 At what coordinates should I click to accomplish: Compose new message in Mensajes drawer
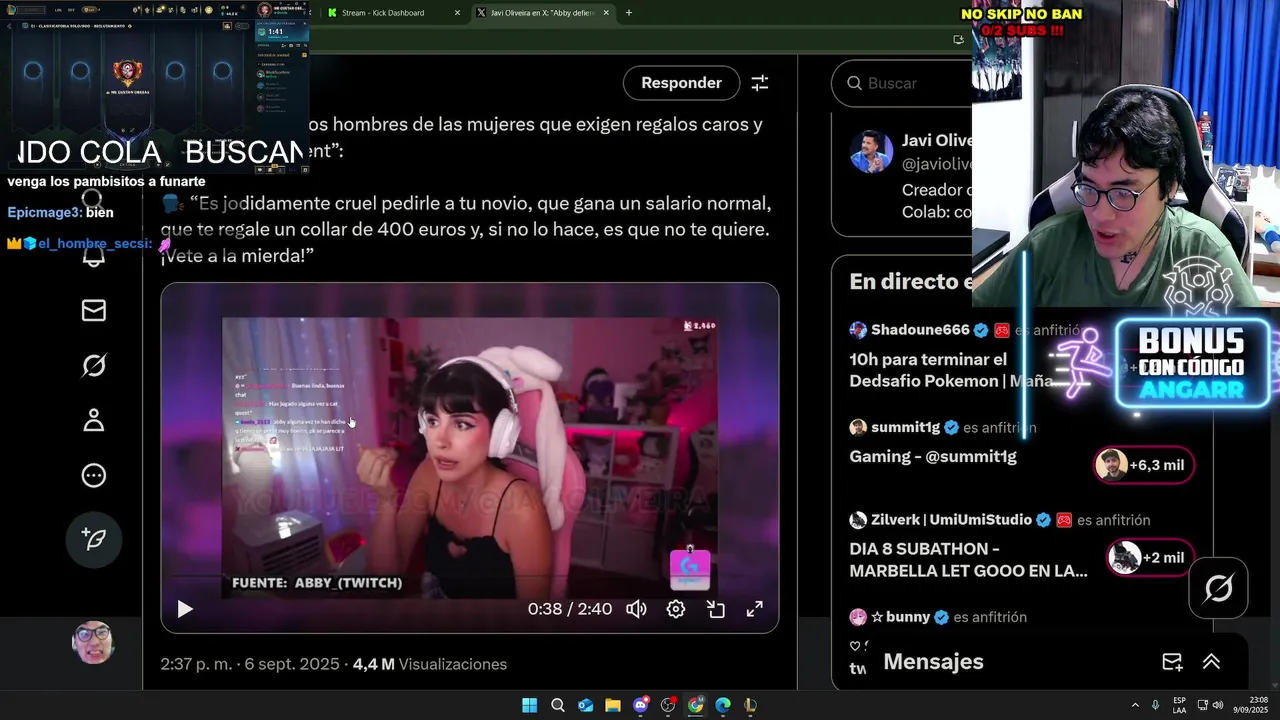point(1172,662)
